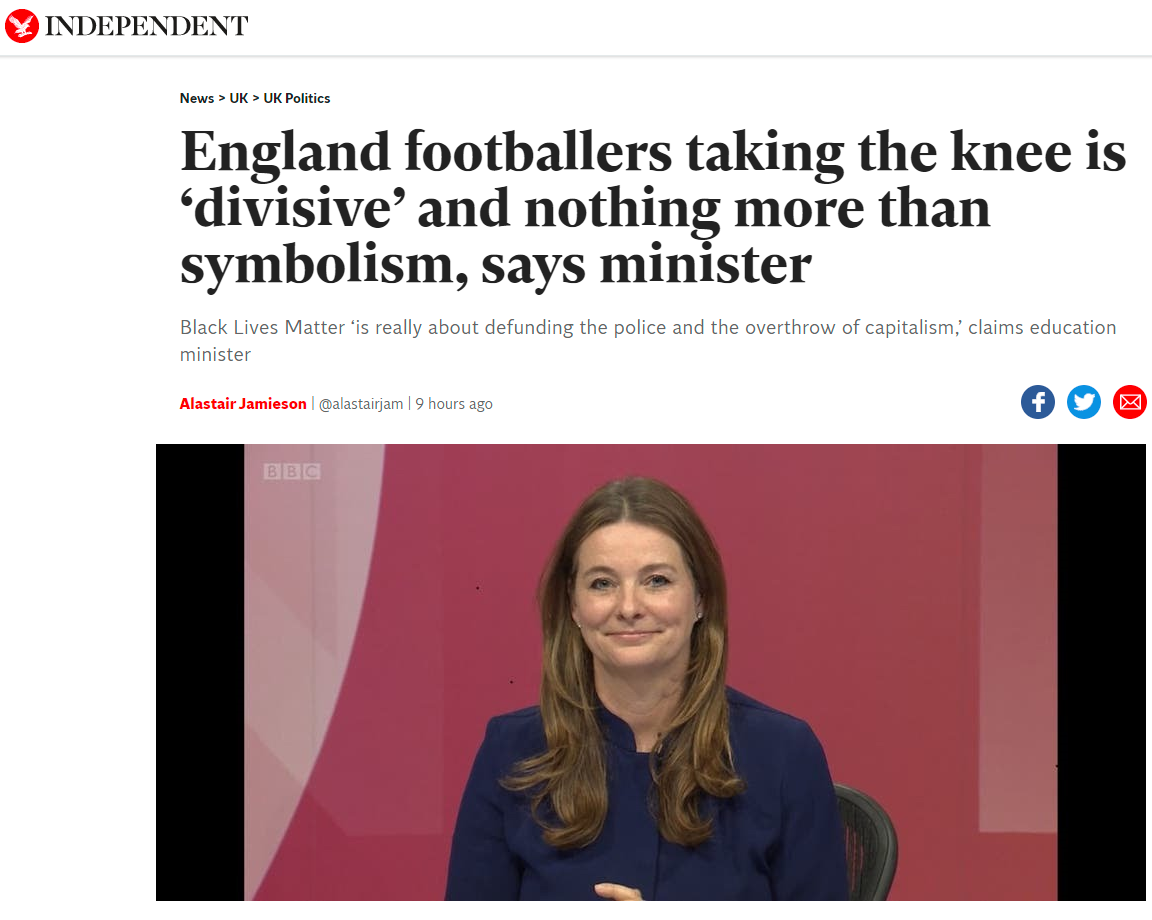Viewport: 1152px width, 920px height.
Task: Open the UK breadcrumb link
Action: [238, 98]
